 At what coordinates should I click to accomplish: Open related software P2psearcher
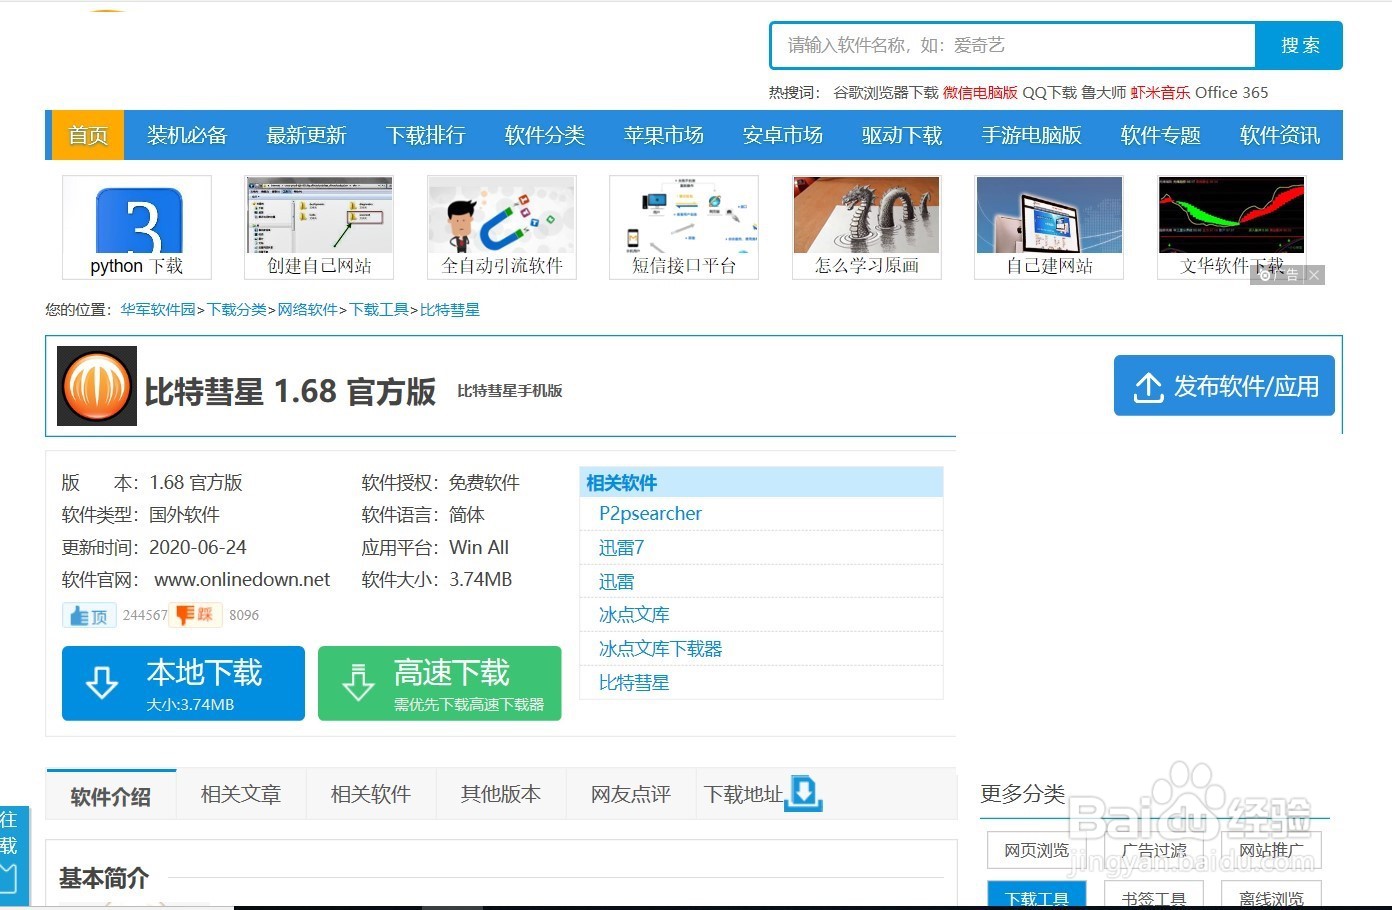[x=650, y=514]
